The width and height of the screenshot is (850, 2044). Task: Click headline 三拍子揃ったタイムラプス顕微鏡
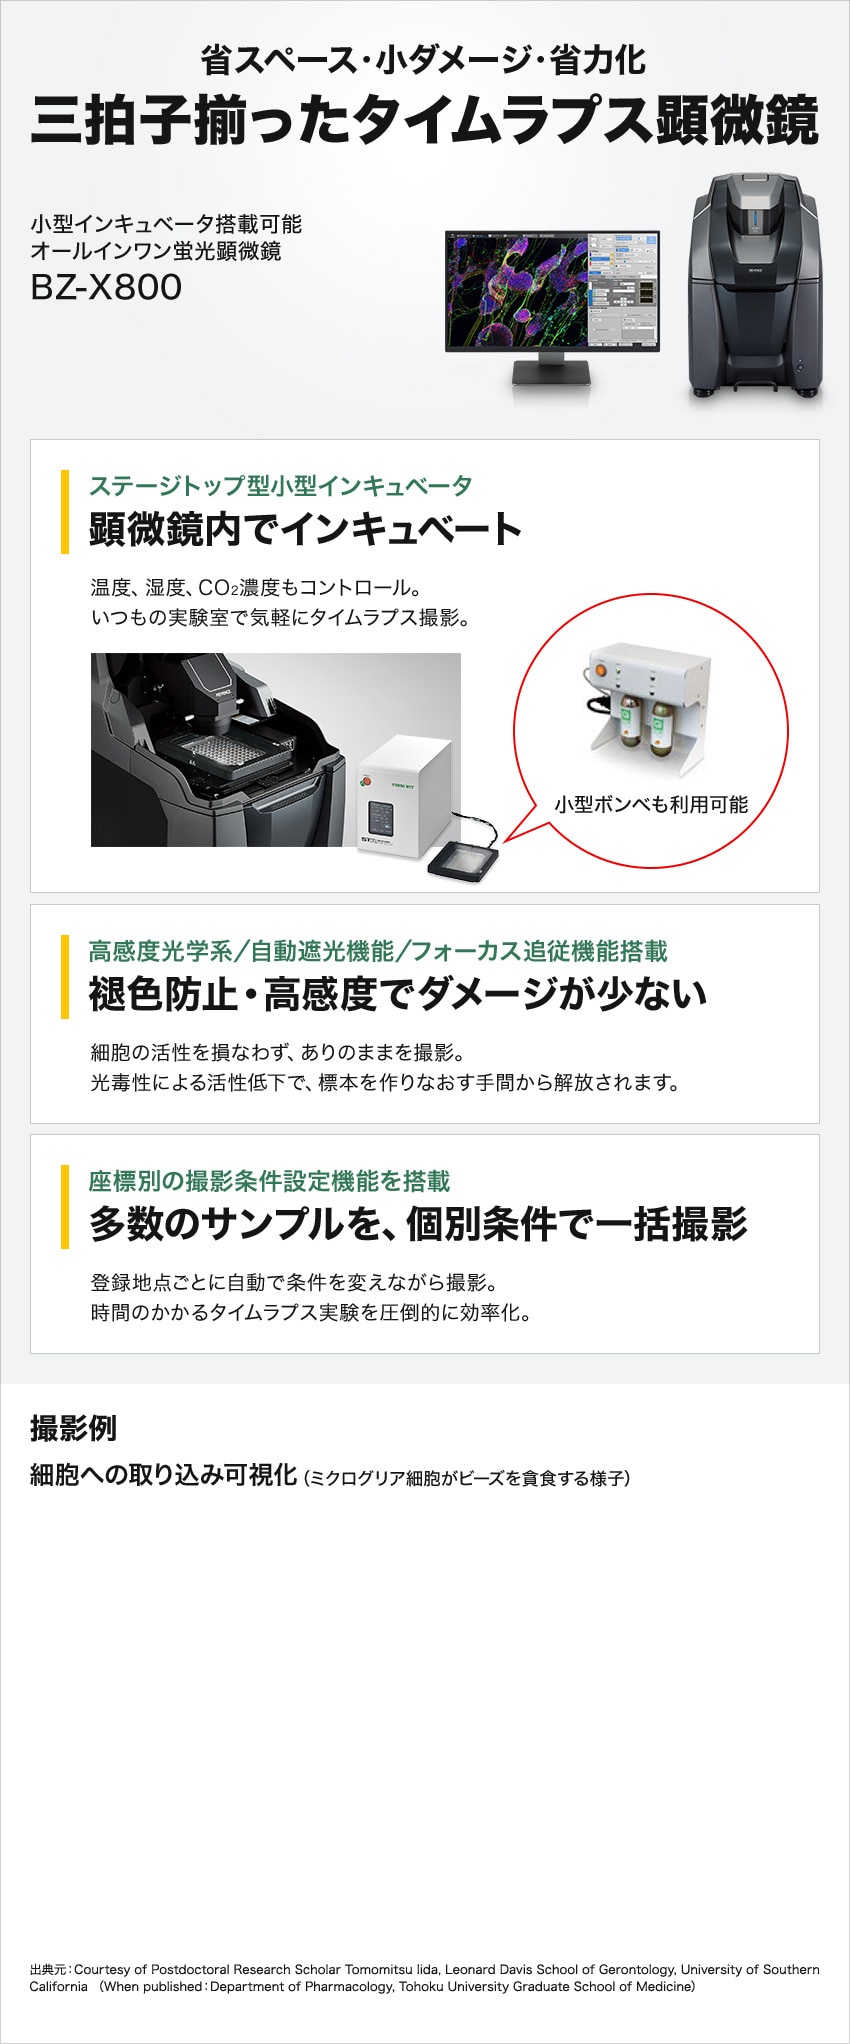point(425,120)
